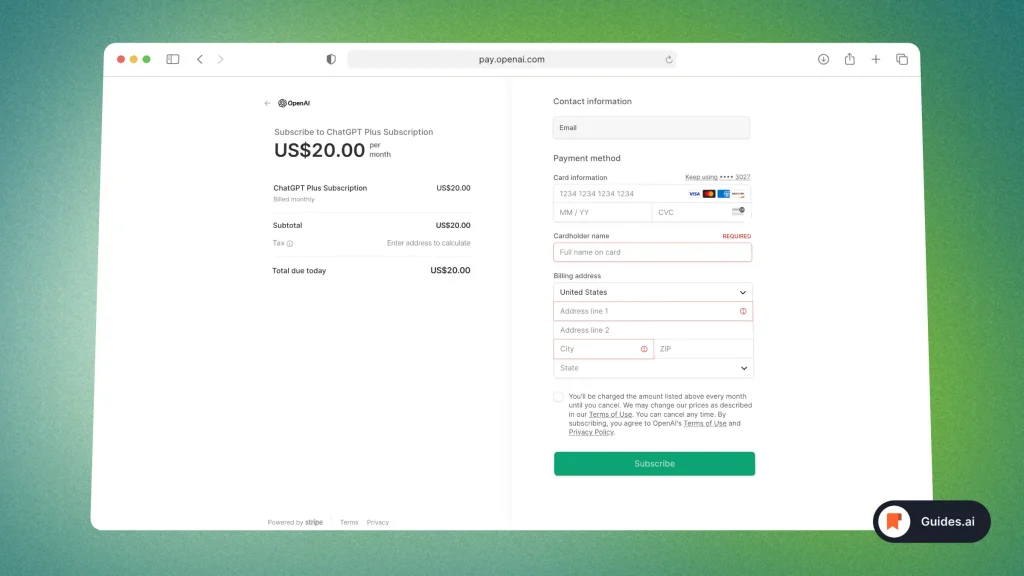The width and height of the screenshot is (1024, 576).
Task: Focus the City field
Action: (x=603, y=349)
